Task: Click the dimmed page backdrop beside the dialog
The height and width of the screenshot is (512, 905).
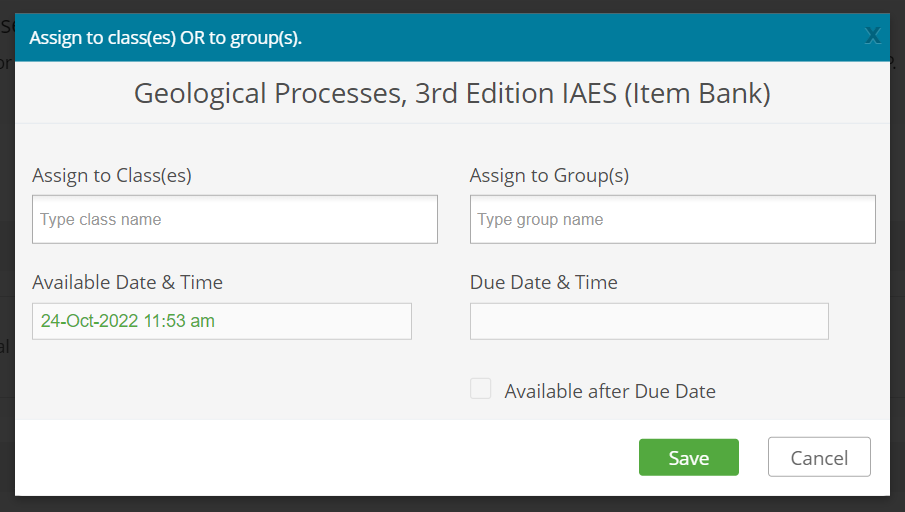Action: point(6,300)
